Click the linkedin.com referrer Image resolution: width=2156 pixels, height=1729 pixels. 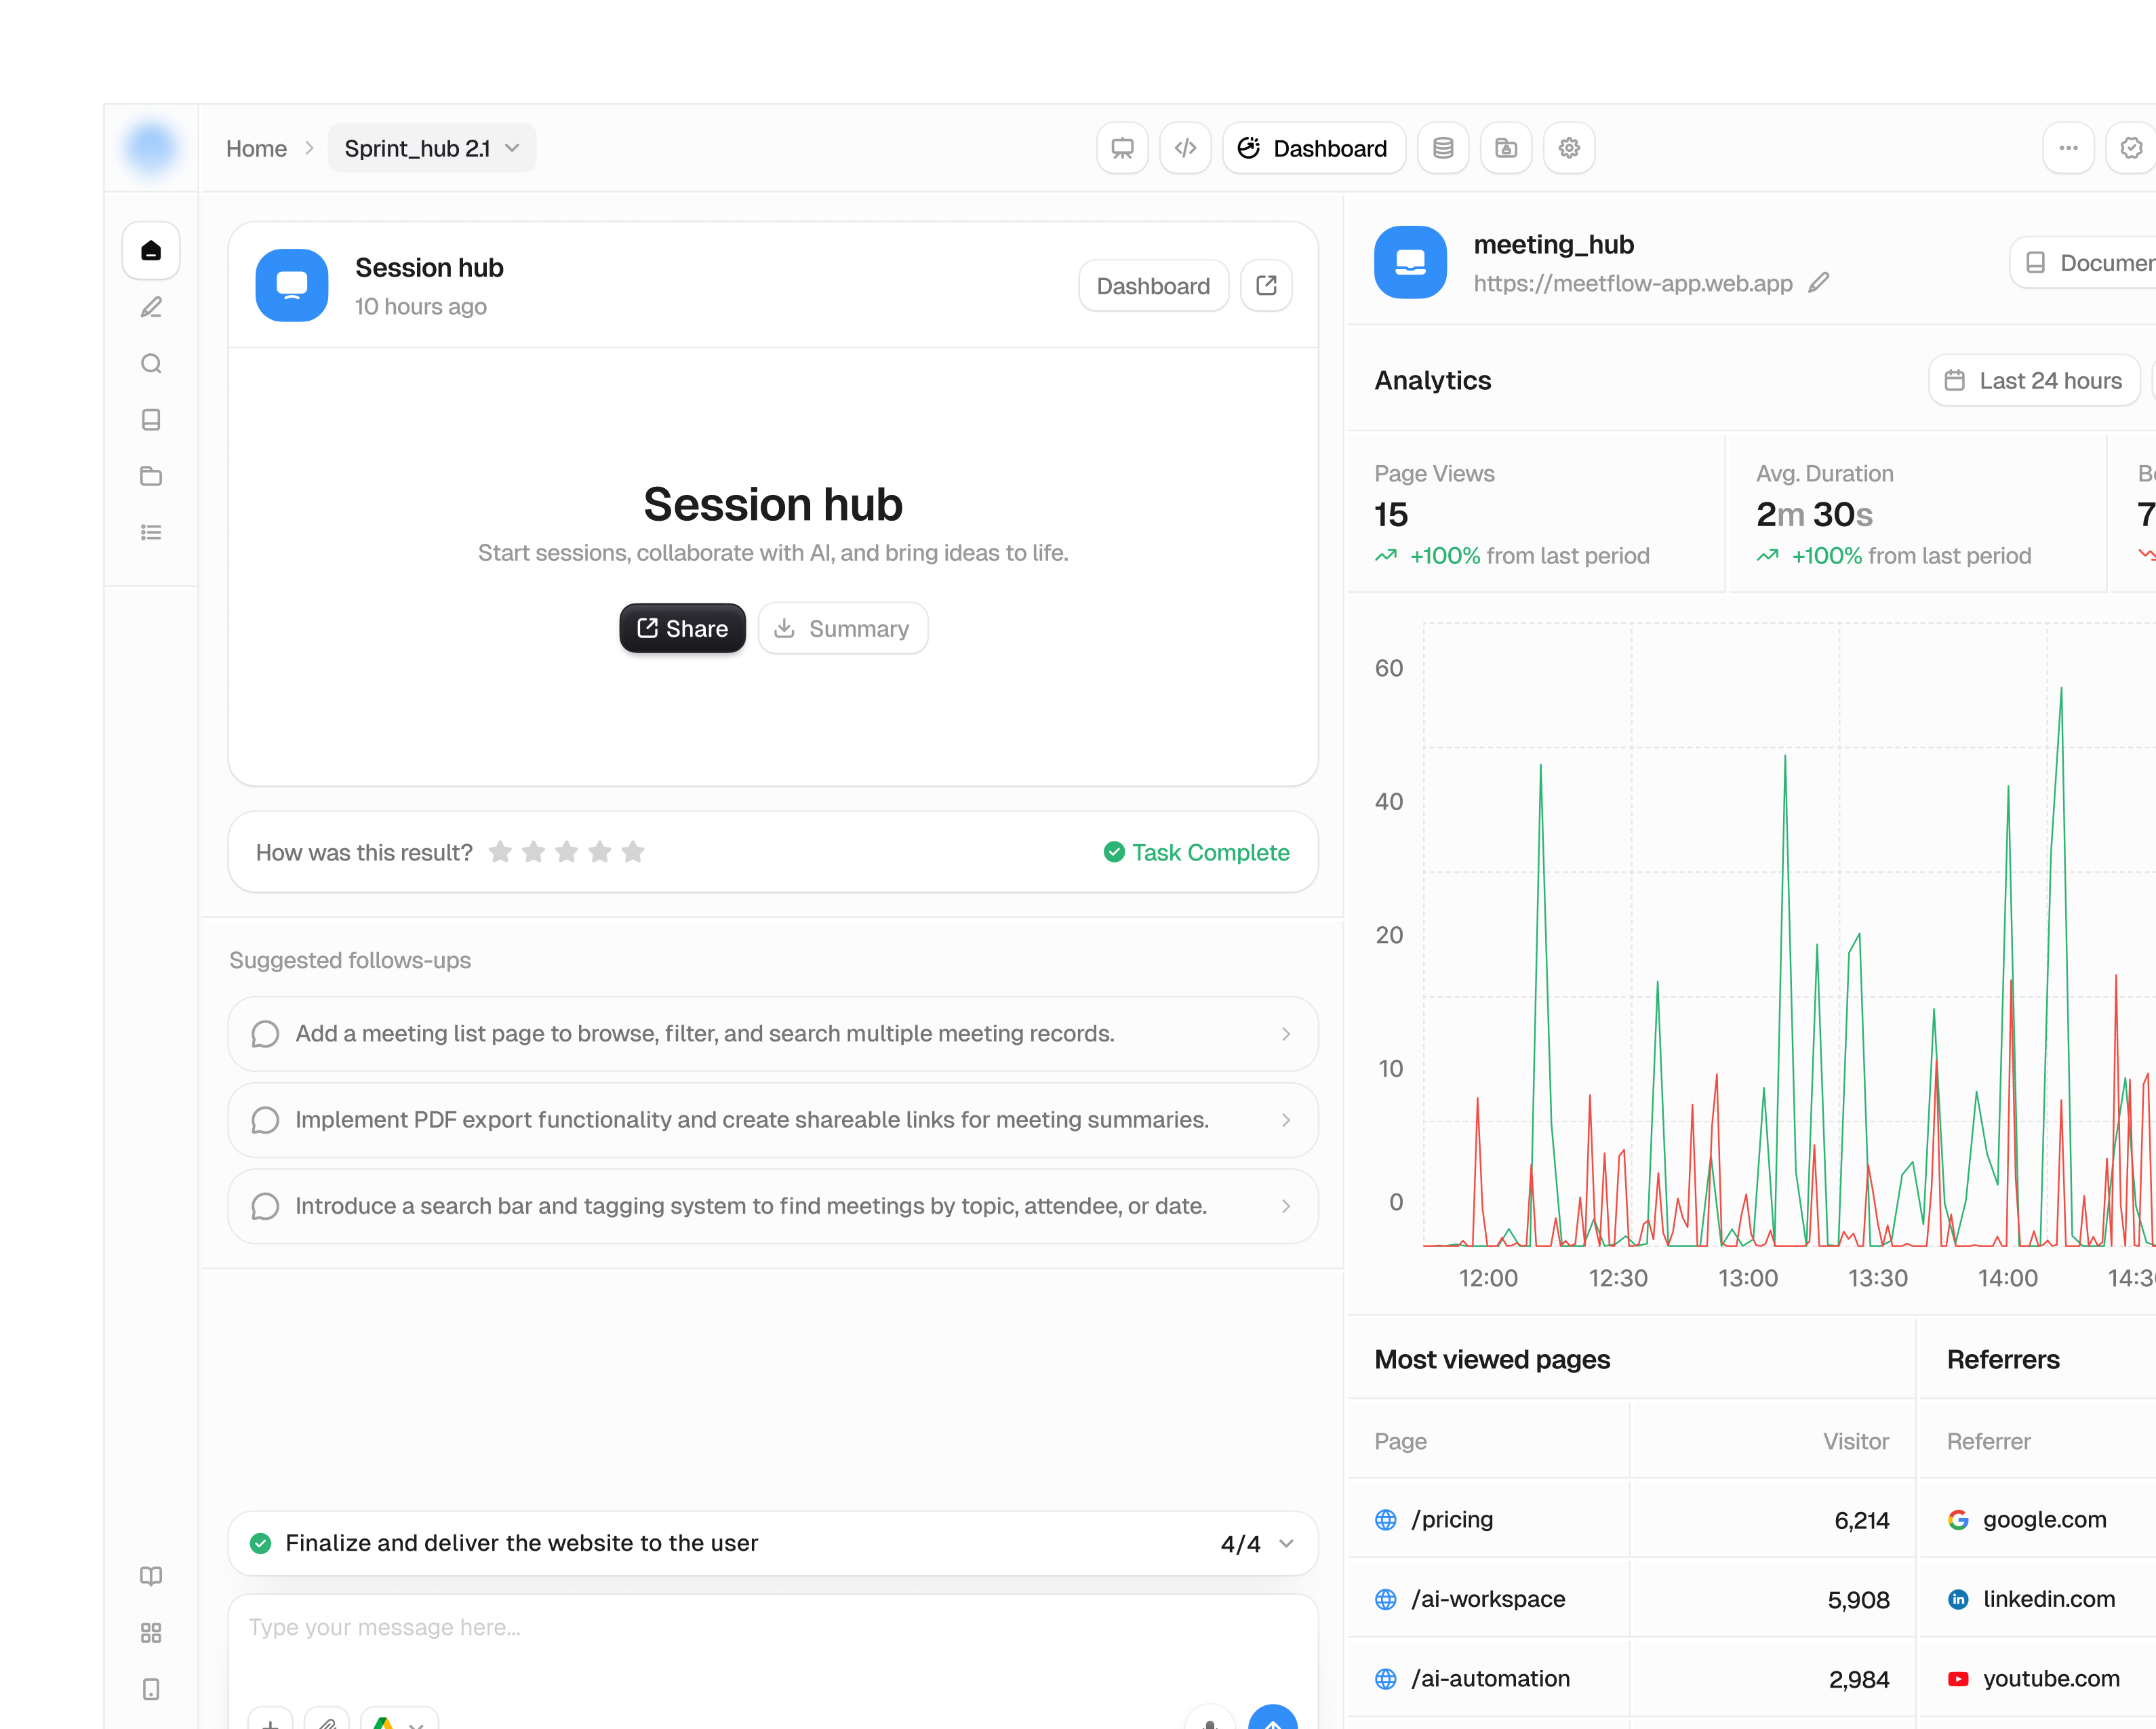(2049, 1599)
